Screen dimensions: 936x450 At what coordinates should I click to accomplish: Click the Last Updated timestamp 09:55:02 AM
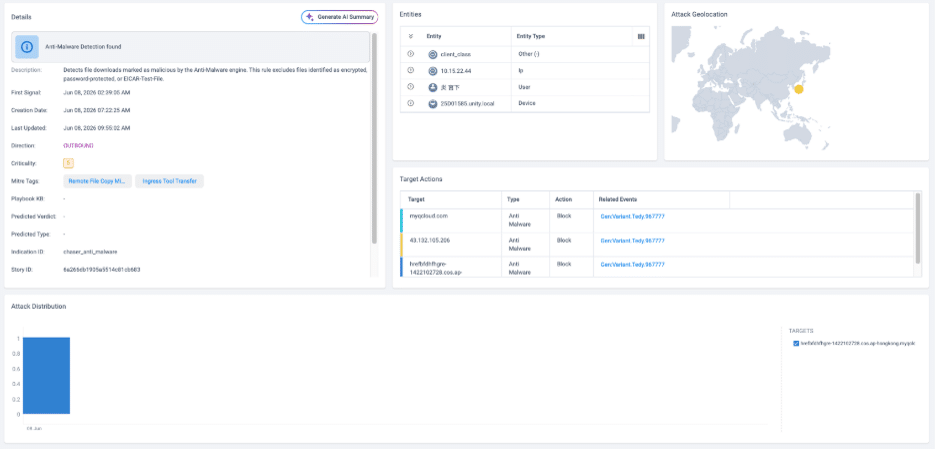click(x=97, y=128)
